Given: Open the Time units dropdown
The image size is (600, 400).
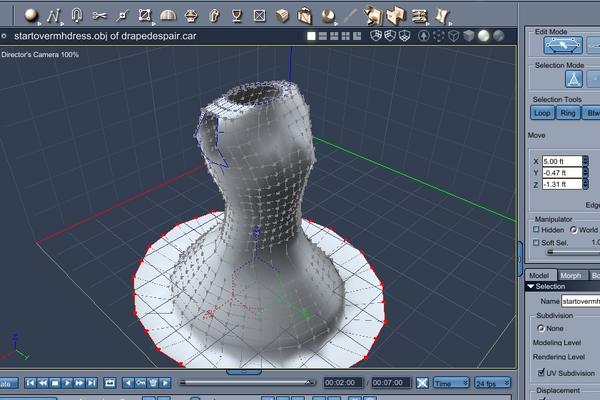Looking at the screenshot, I should point(452,383).
